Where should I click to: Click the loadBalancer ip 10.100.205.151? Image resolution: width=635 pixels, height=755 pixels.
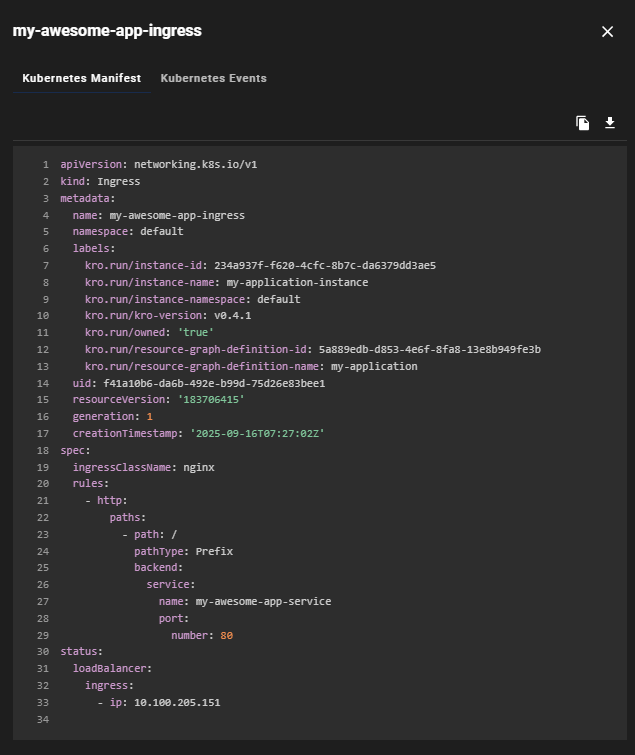(x=177, y=702)
